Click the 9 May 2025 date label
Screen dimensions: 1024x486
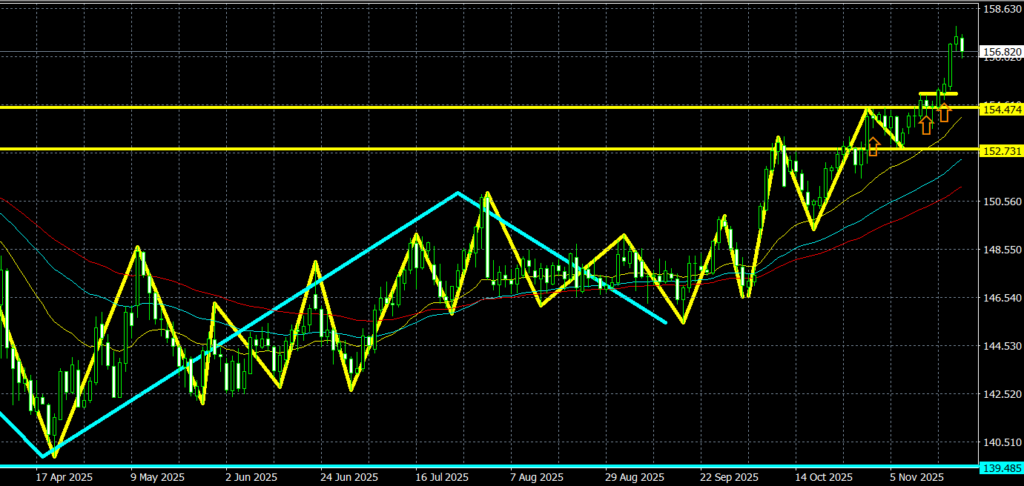pos(156,477)
